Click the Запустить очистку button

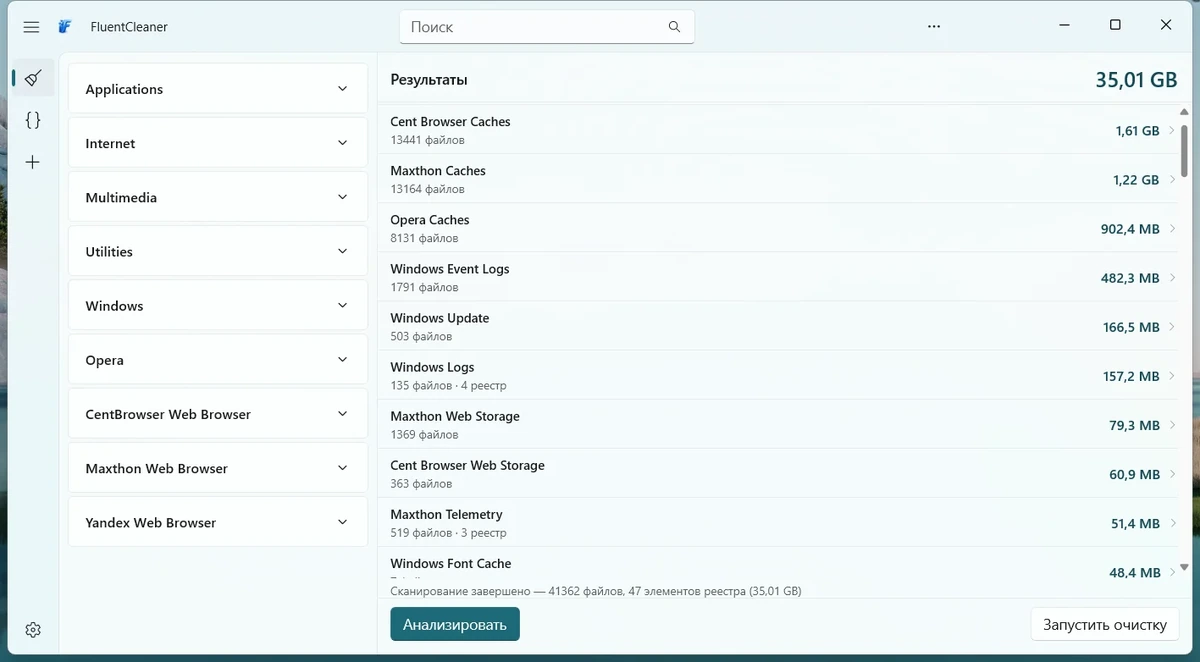click(1105, 624)
